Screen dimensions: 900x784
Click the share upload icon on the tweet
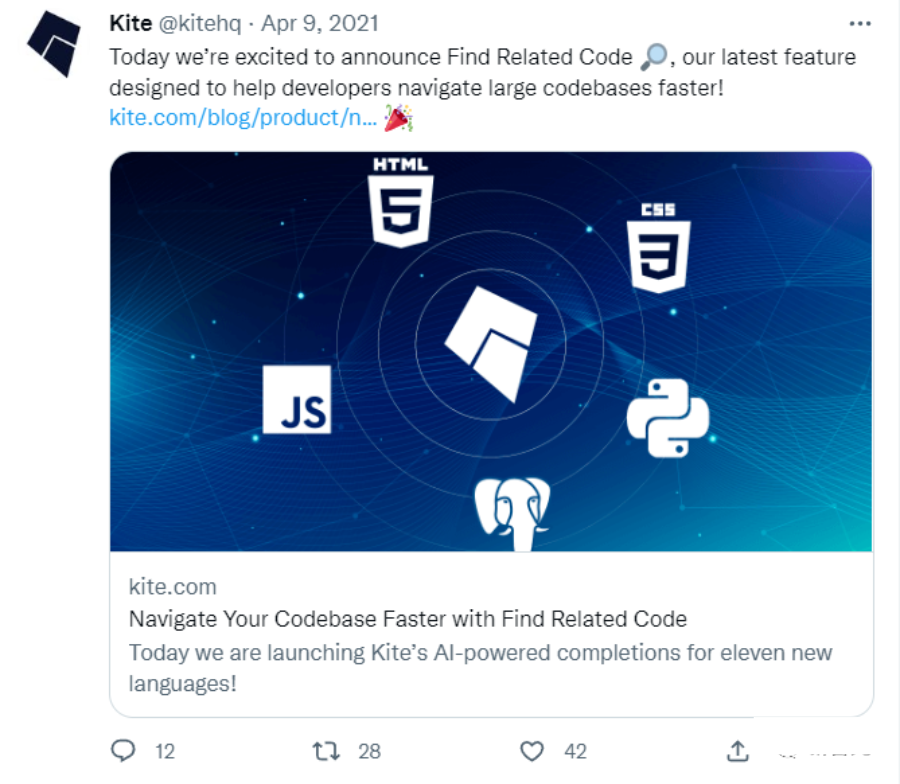[x=739, y=748]
